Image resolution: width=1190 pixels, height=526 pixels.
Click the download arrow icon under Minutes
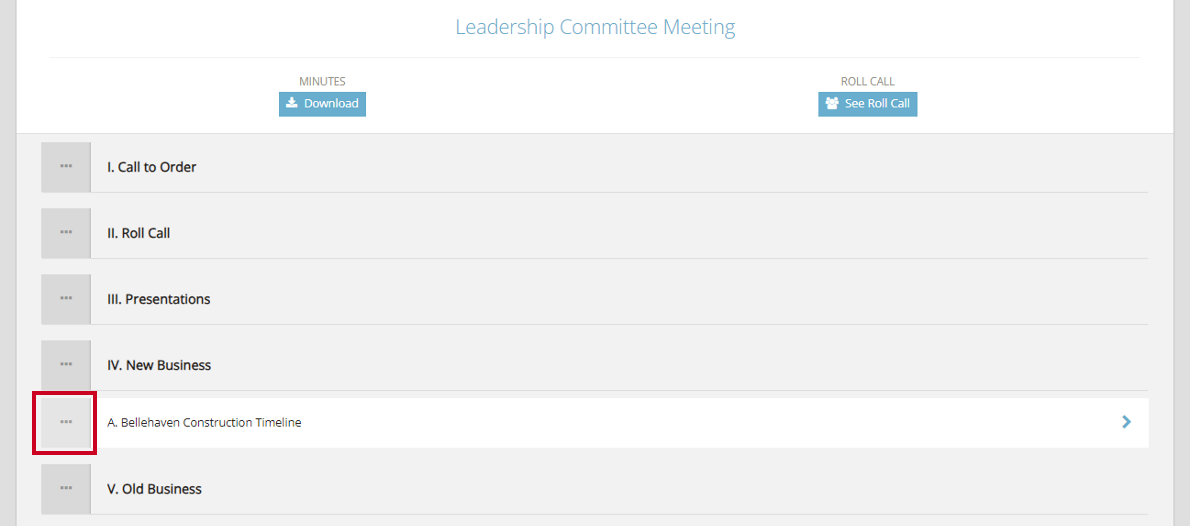coord(291,103)
